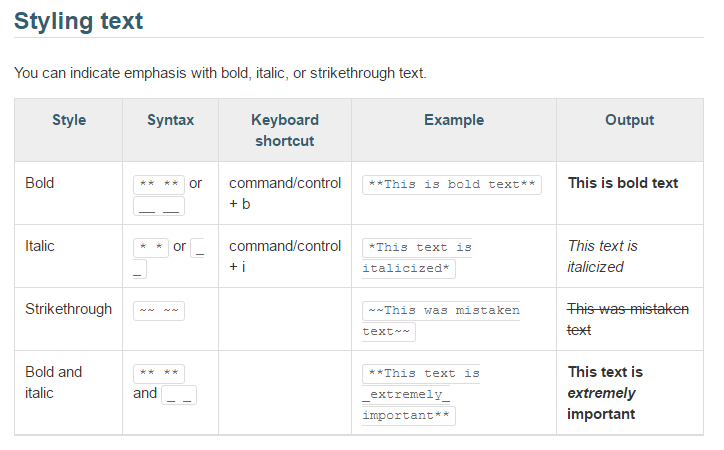Click the "This text is extremely important" output
This screenshot has width=724, height=450.
point(605,392)
